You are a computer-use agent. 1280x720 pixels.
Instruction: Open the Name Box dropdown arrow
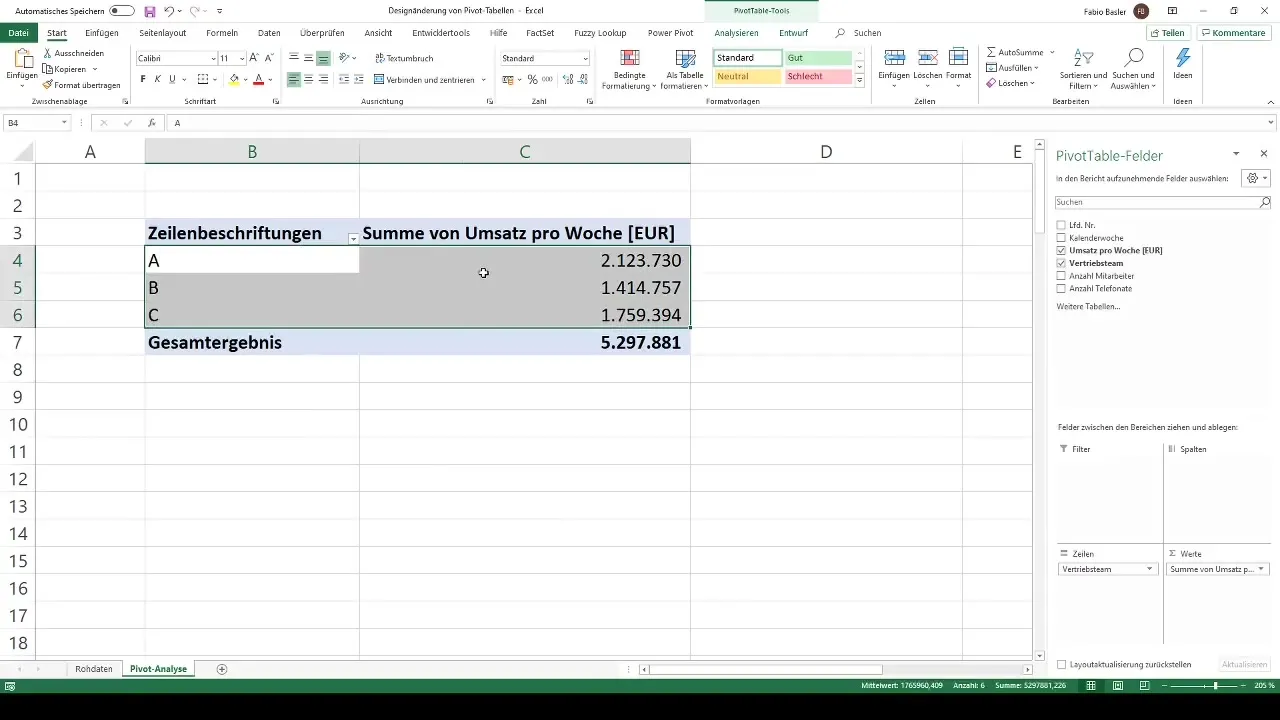point(64,123)
